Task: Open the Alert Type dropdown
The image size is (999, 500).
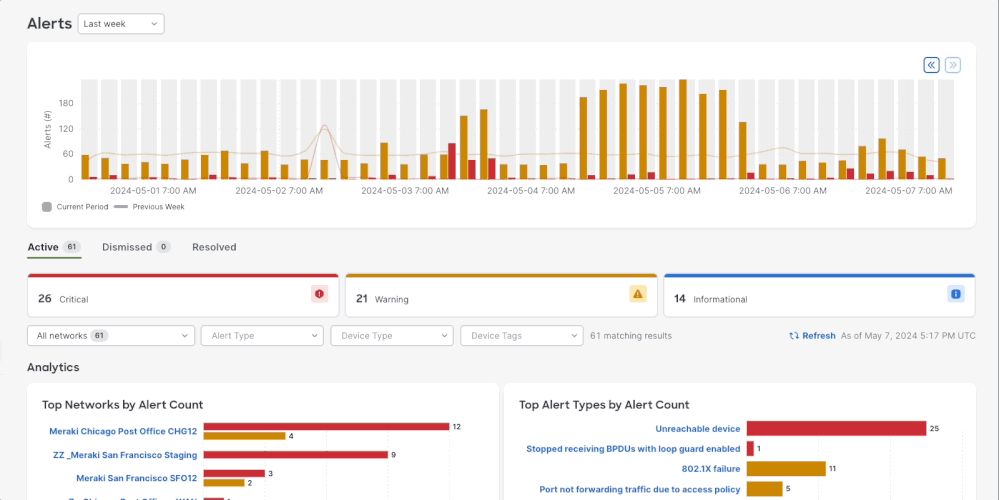Action: 261,336
